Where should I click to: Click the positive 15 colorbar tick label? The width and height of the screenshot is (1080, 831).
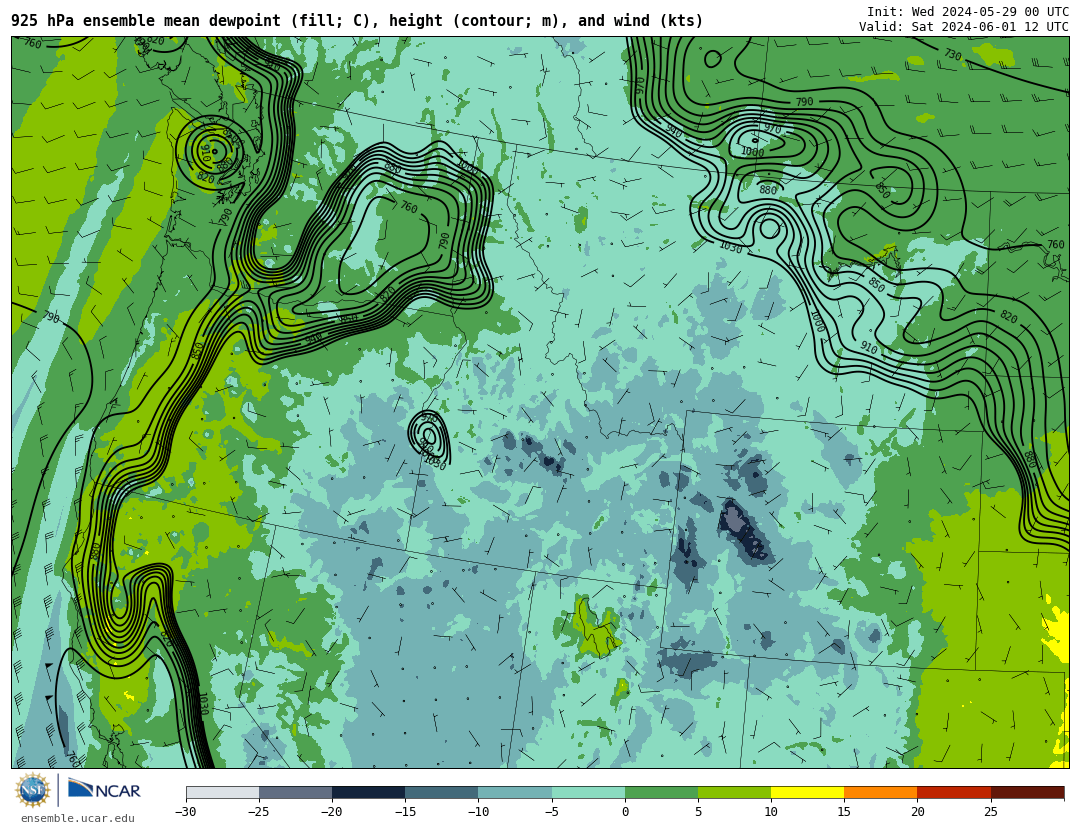(x=844, y=812)
